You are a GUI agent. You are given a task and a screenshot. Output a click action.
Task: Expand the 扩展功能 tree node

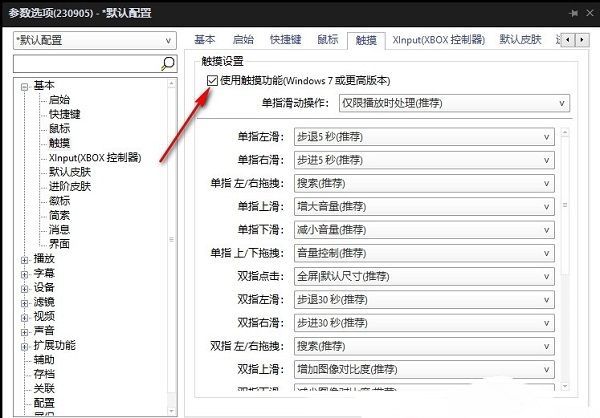click(25, 346)
